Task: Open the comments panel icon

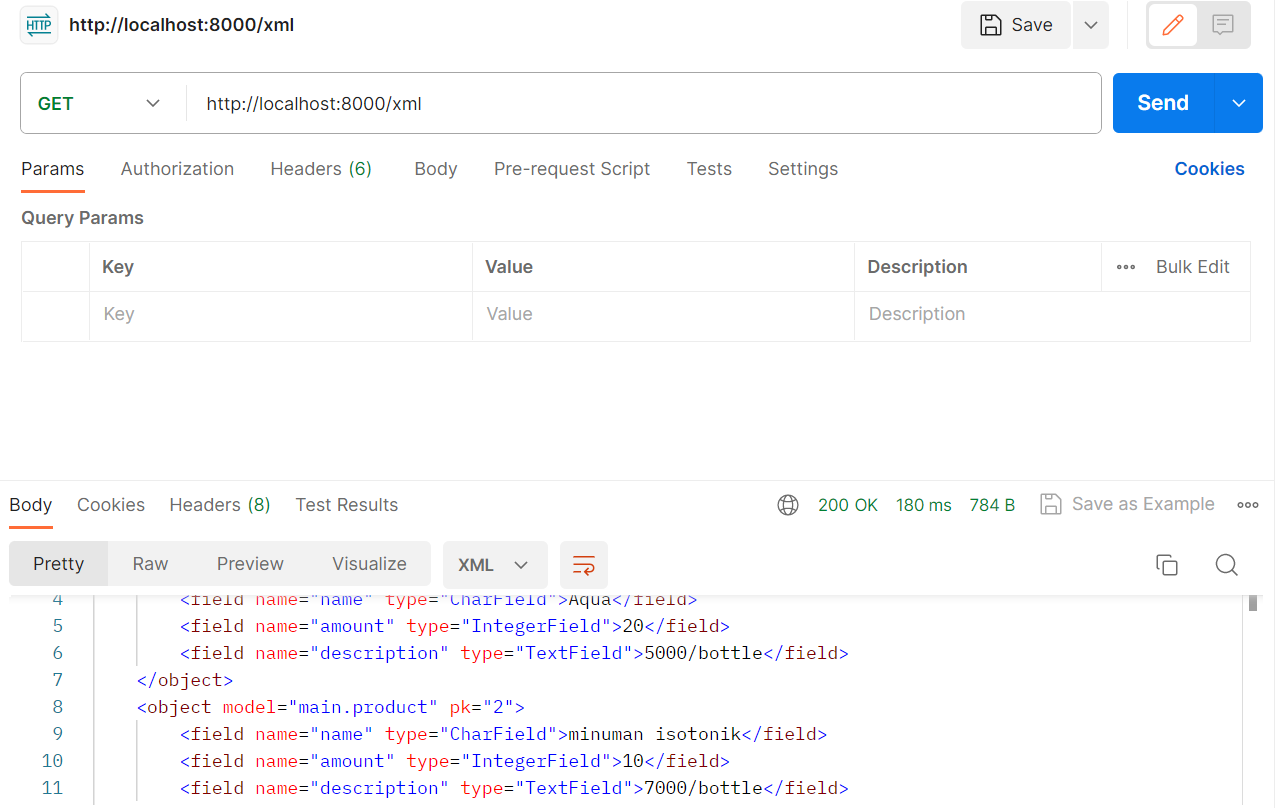Action: click(x=1223, y=24)
